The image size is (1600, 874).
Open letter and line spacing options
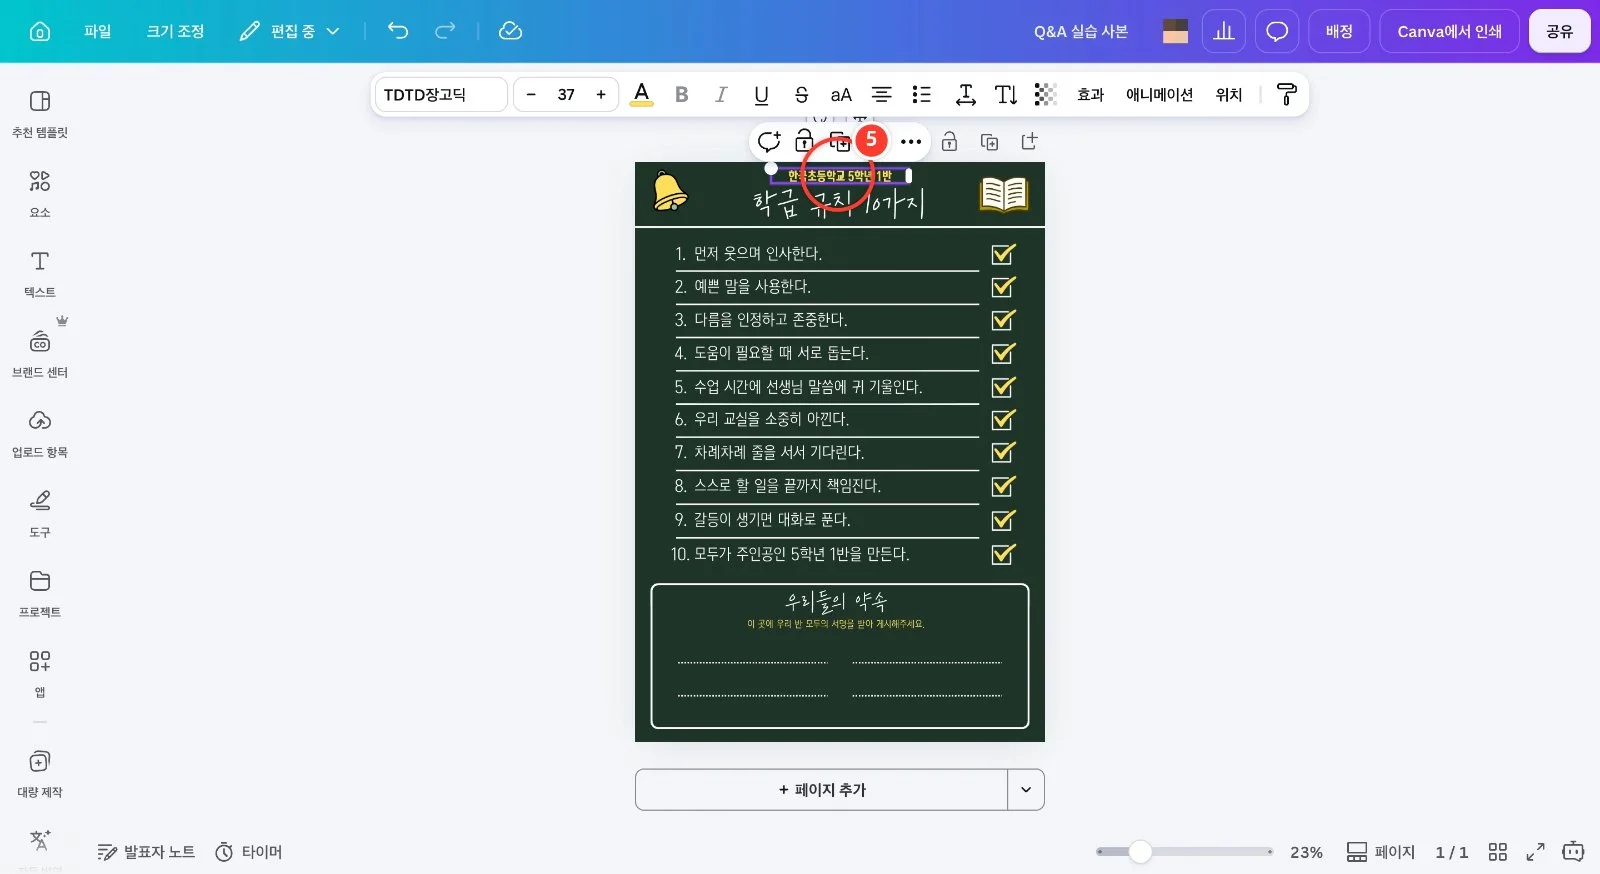coord(965,94)
